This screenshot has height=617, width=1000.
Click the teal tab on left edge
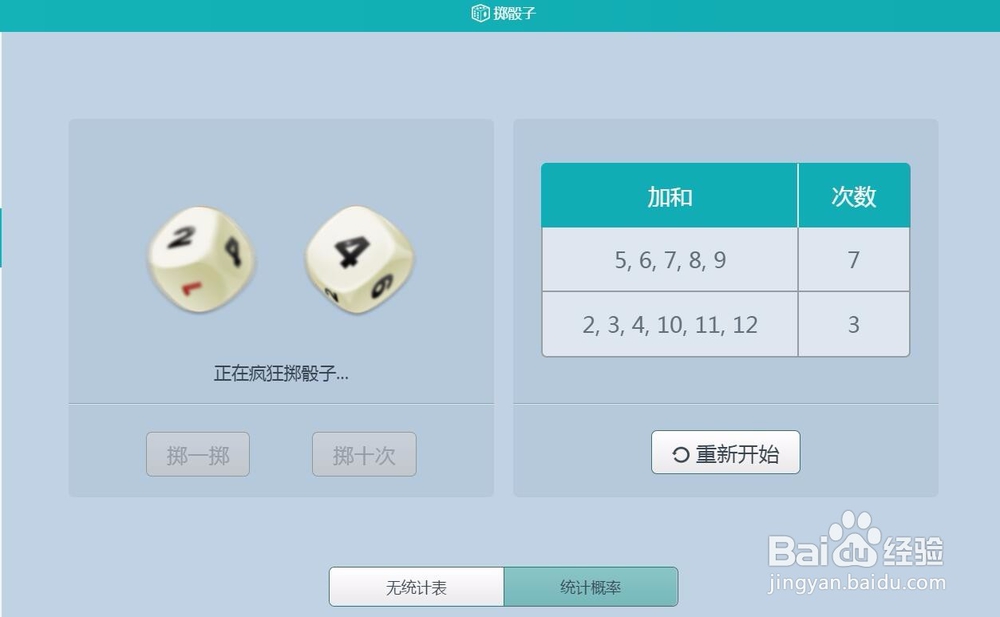tap(1, 237)
